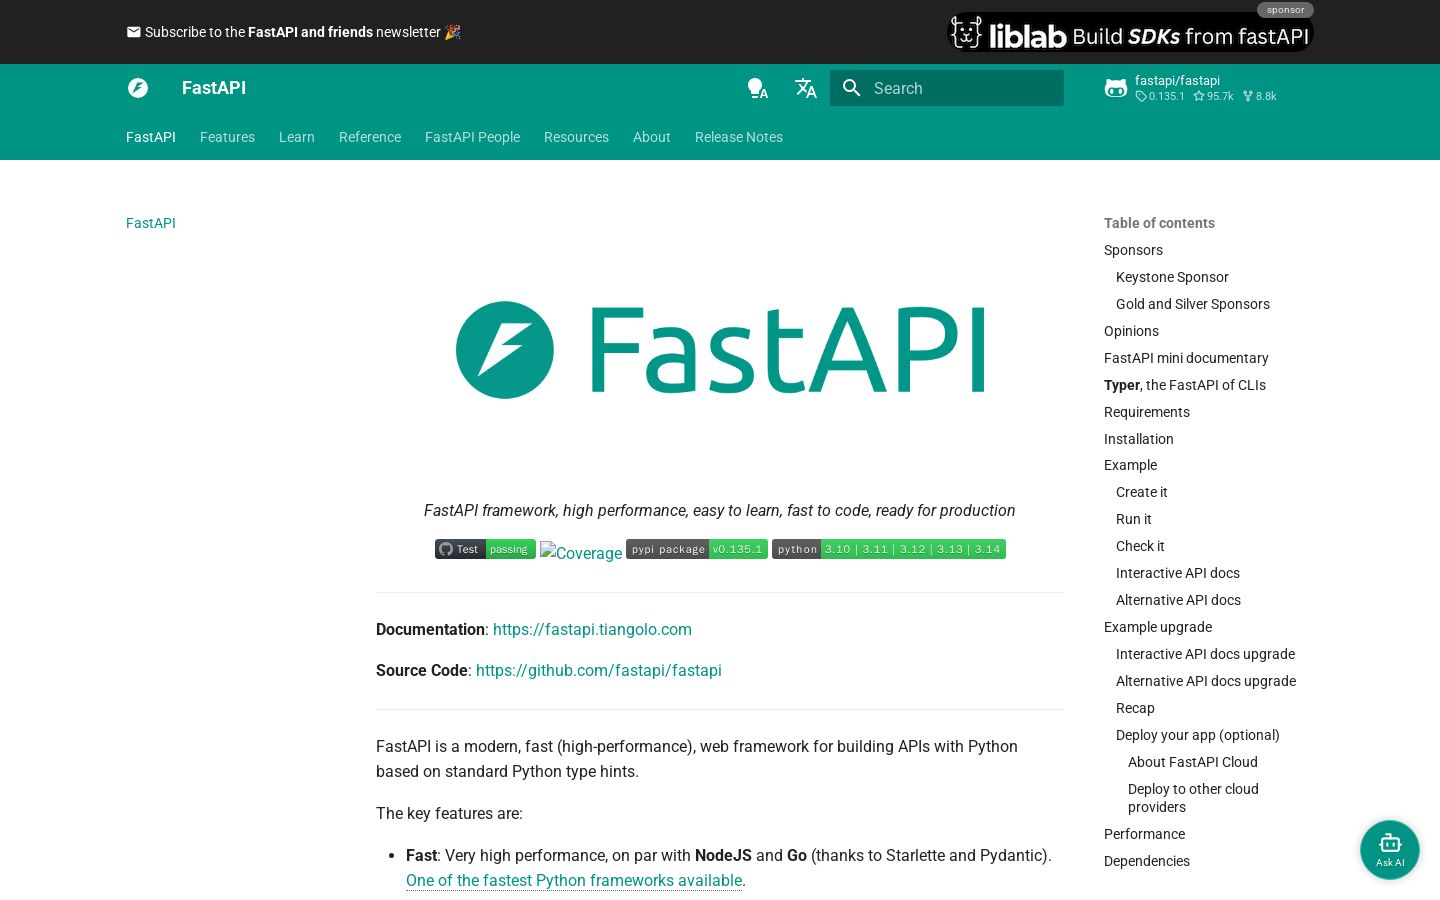Go to the Example section
Viewport: 1440px width, 900px height.
(x=1130, y=465)
